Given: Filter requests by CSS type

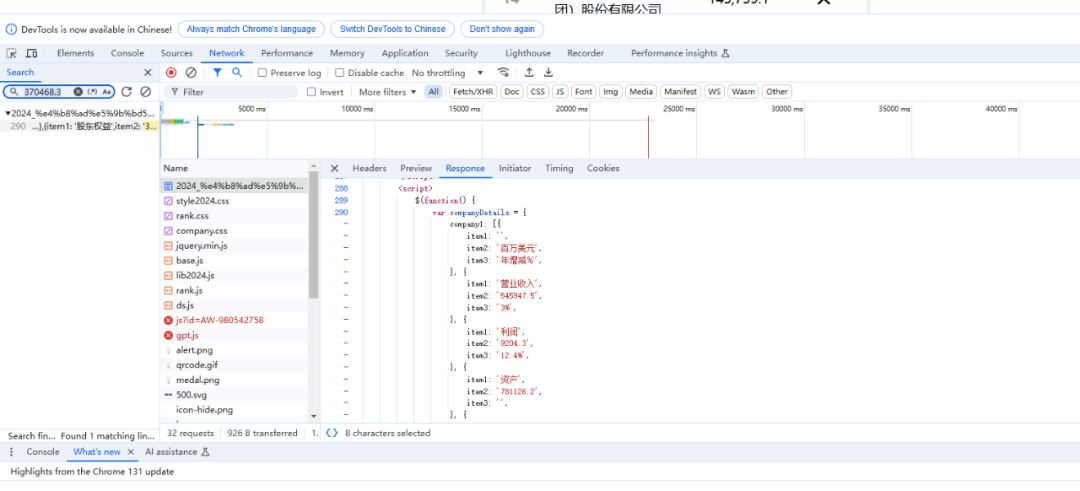Looking at the screenshot, I should pos(538,92).
